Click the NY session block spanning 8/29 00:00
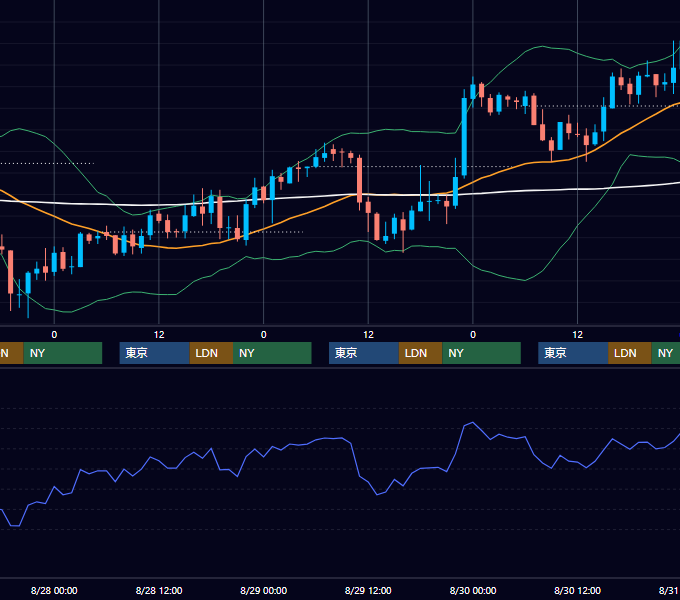Screen dimensions: 680x600 tap(272, 353)
